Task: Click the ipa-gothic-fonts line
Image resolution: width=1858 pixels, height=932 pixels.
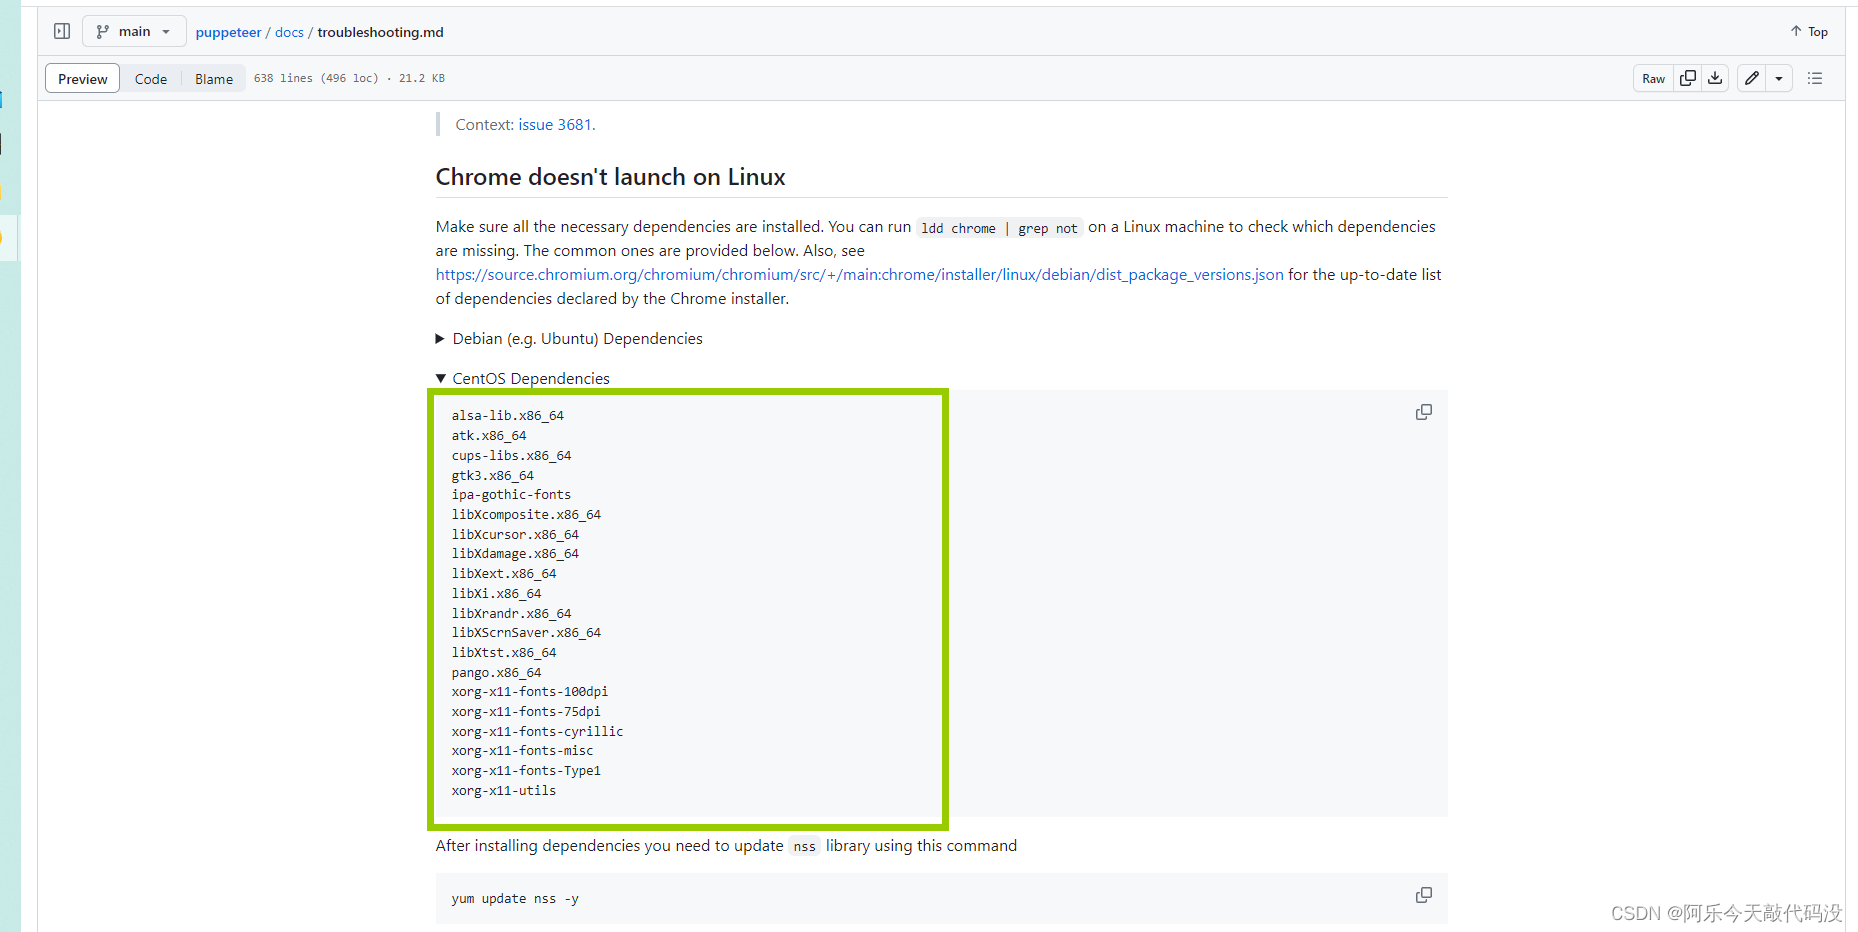Action: tap(511, 494)
